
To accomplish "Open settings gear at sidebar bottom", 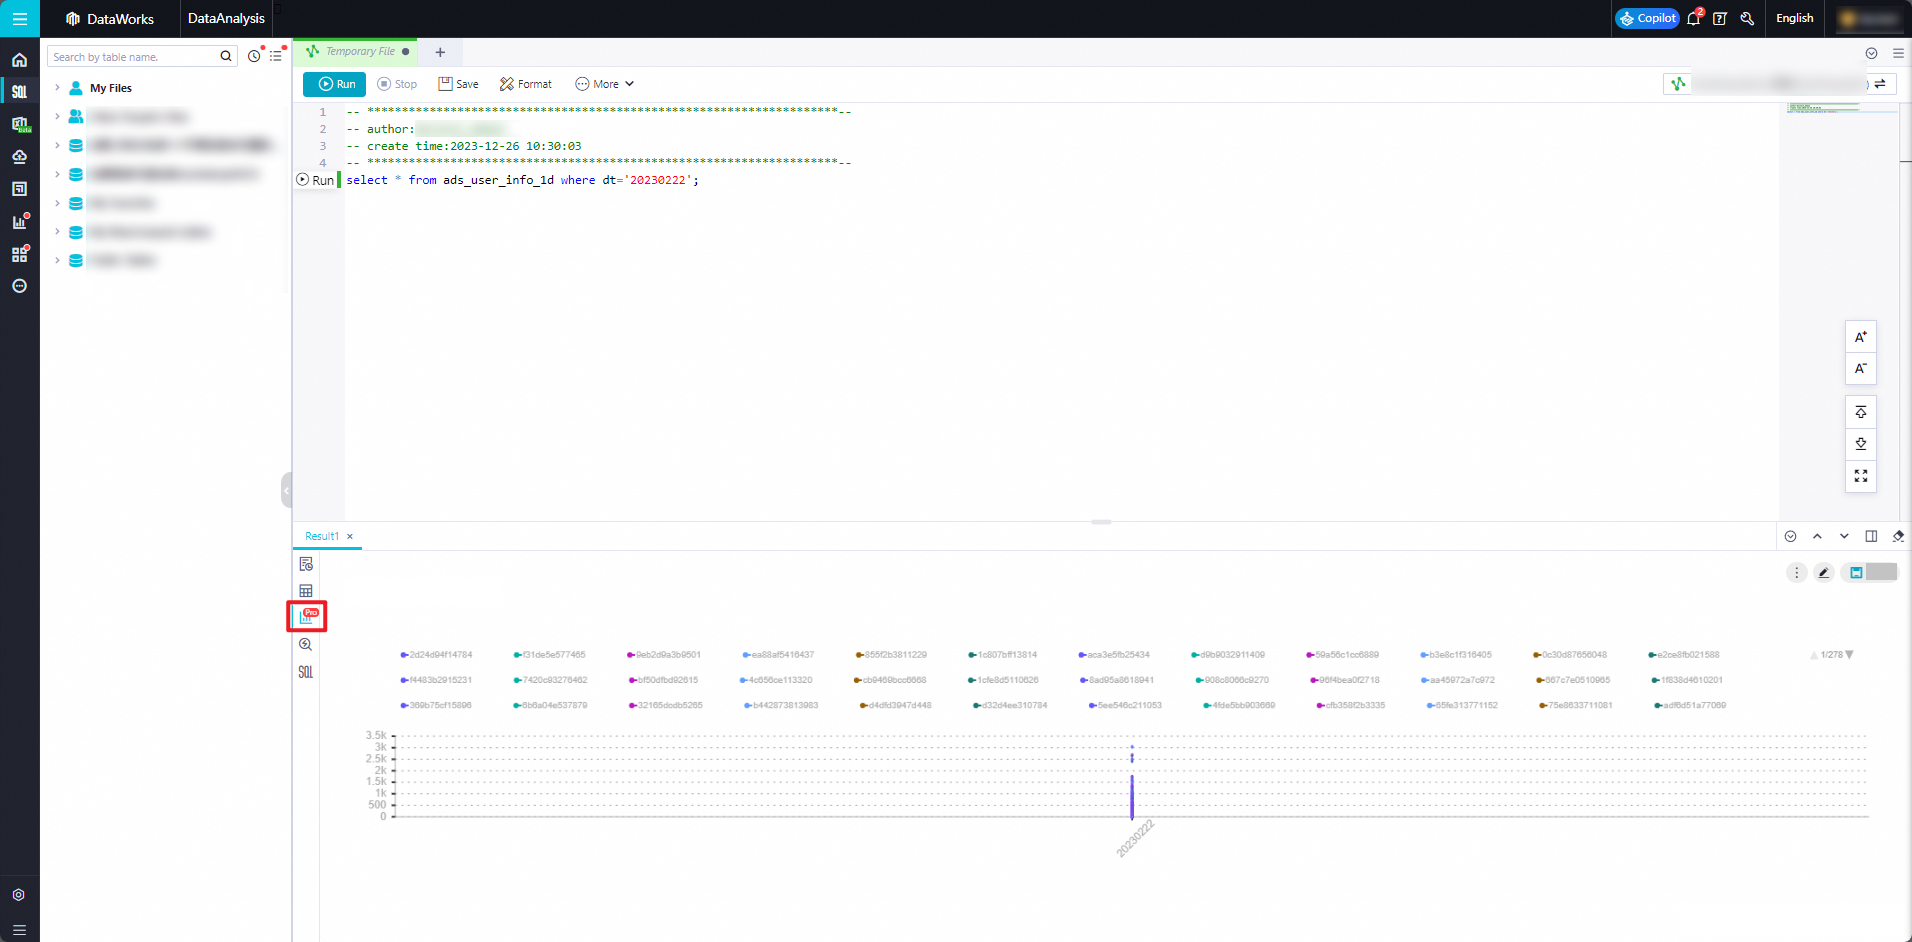I will 19,895.
